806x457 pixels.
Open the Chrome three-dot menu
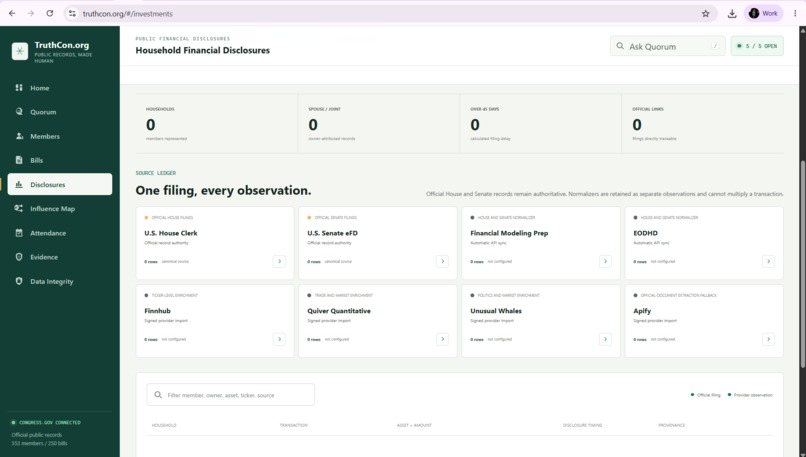click(x=795, y=14)
